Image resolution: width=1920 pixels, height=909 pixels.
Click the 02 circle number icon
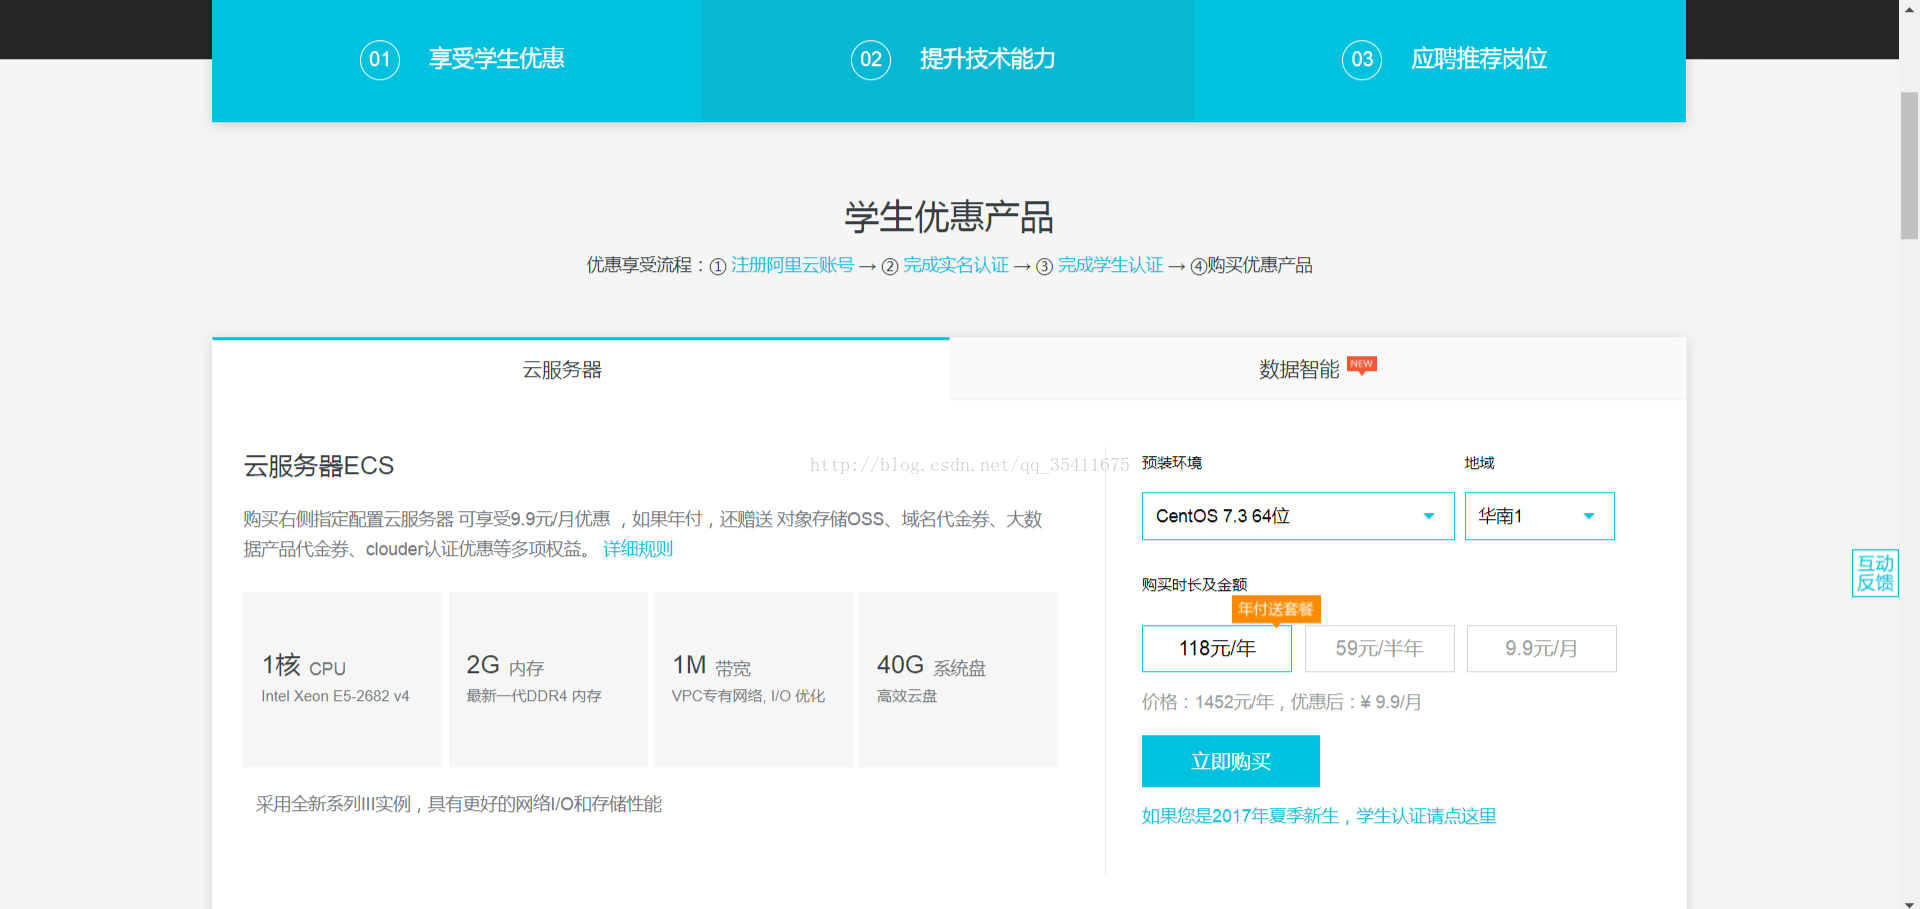coord(871,60)
